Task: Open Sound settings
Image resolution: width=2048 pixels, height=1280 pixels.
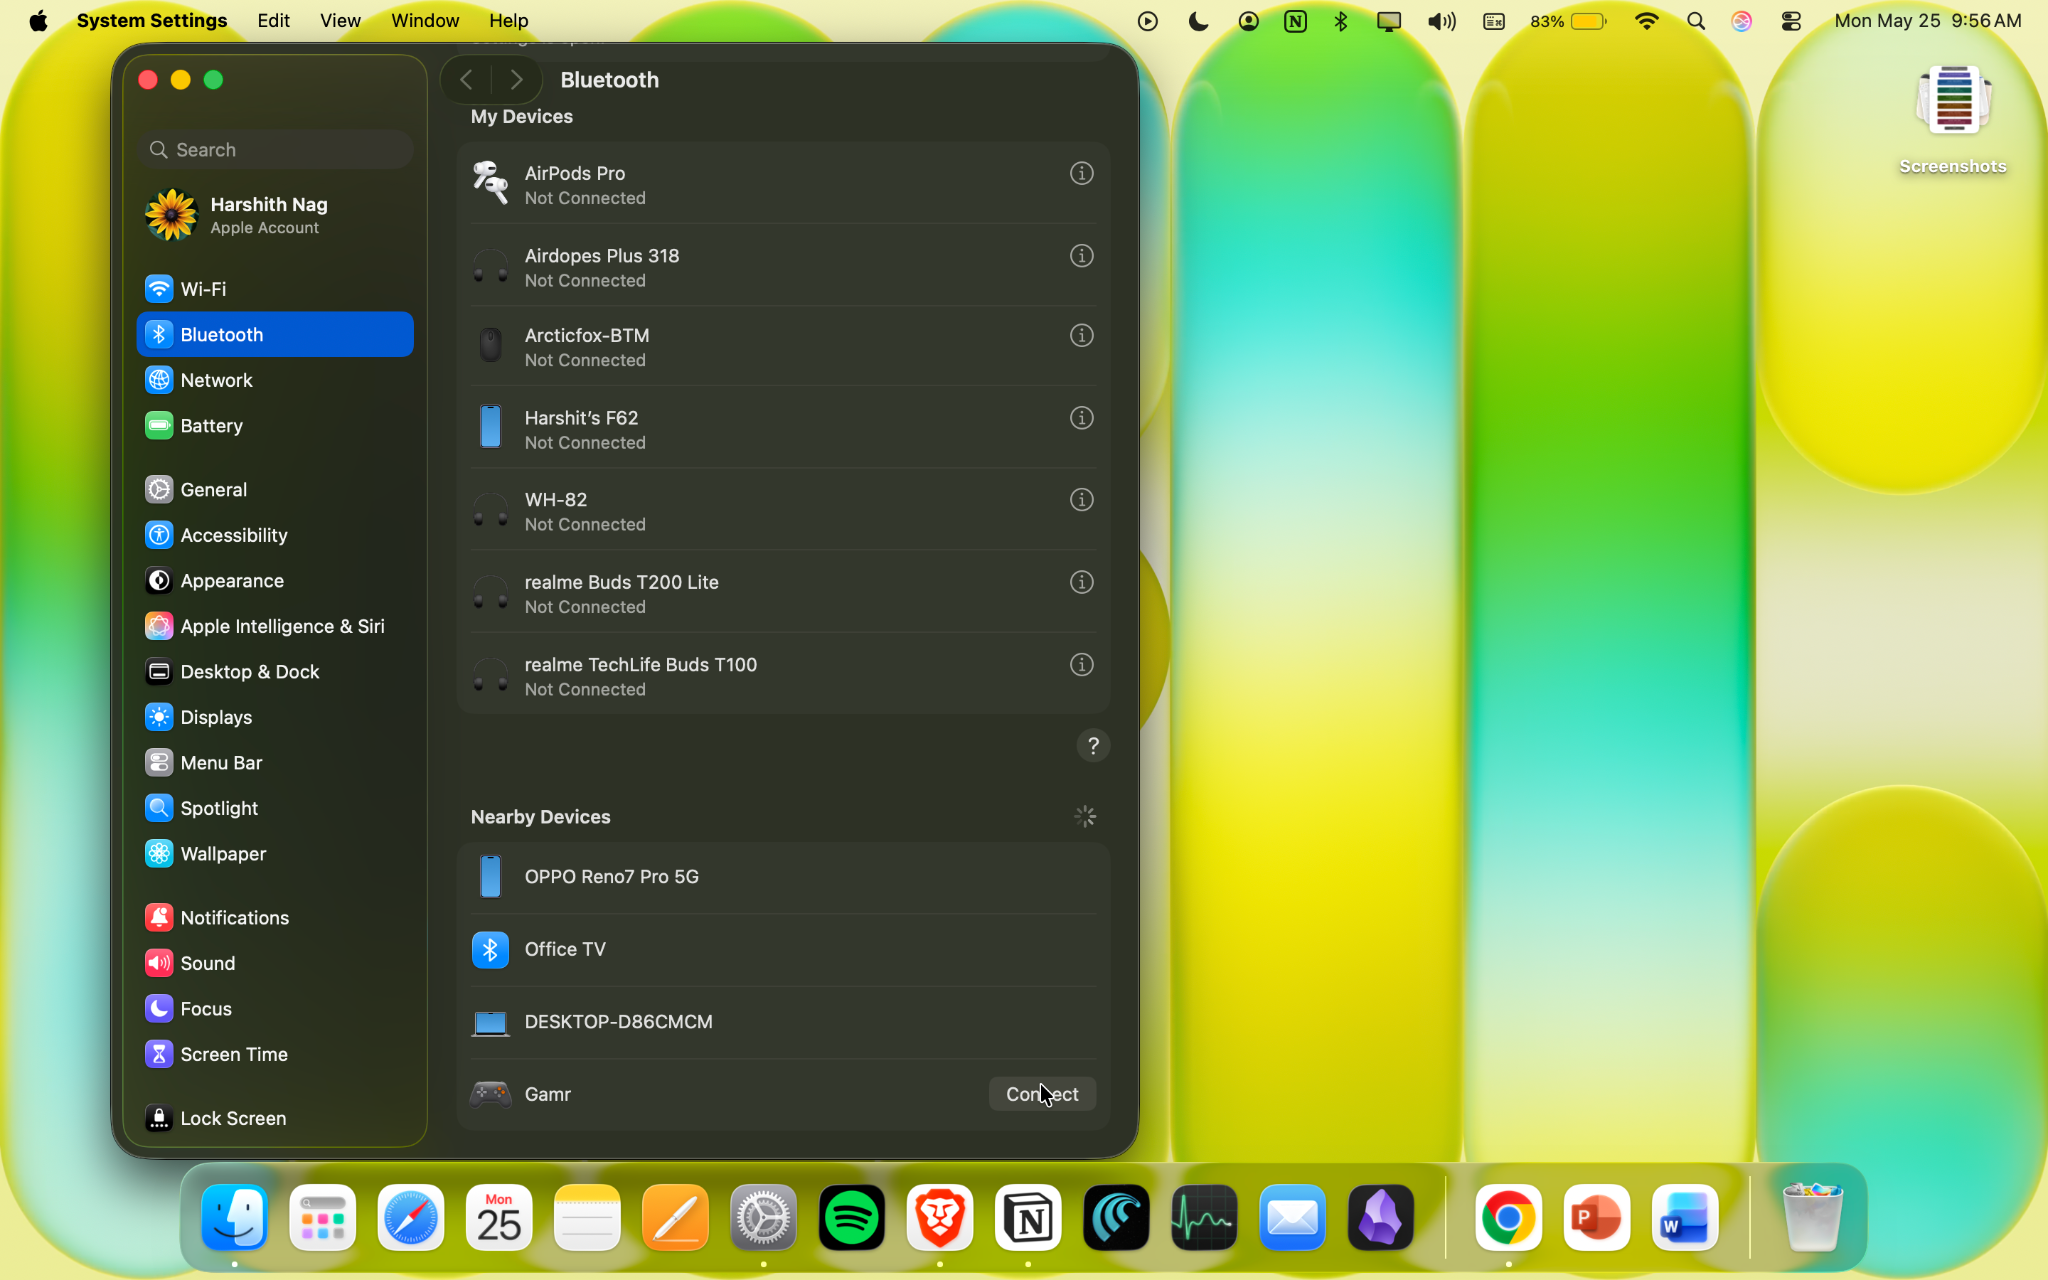Action: (x=275, y=963)
